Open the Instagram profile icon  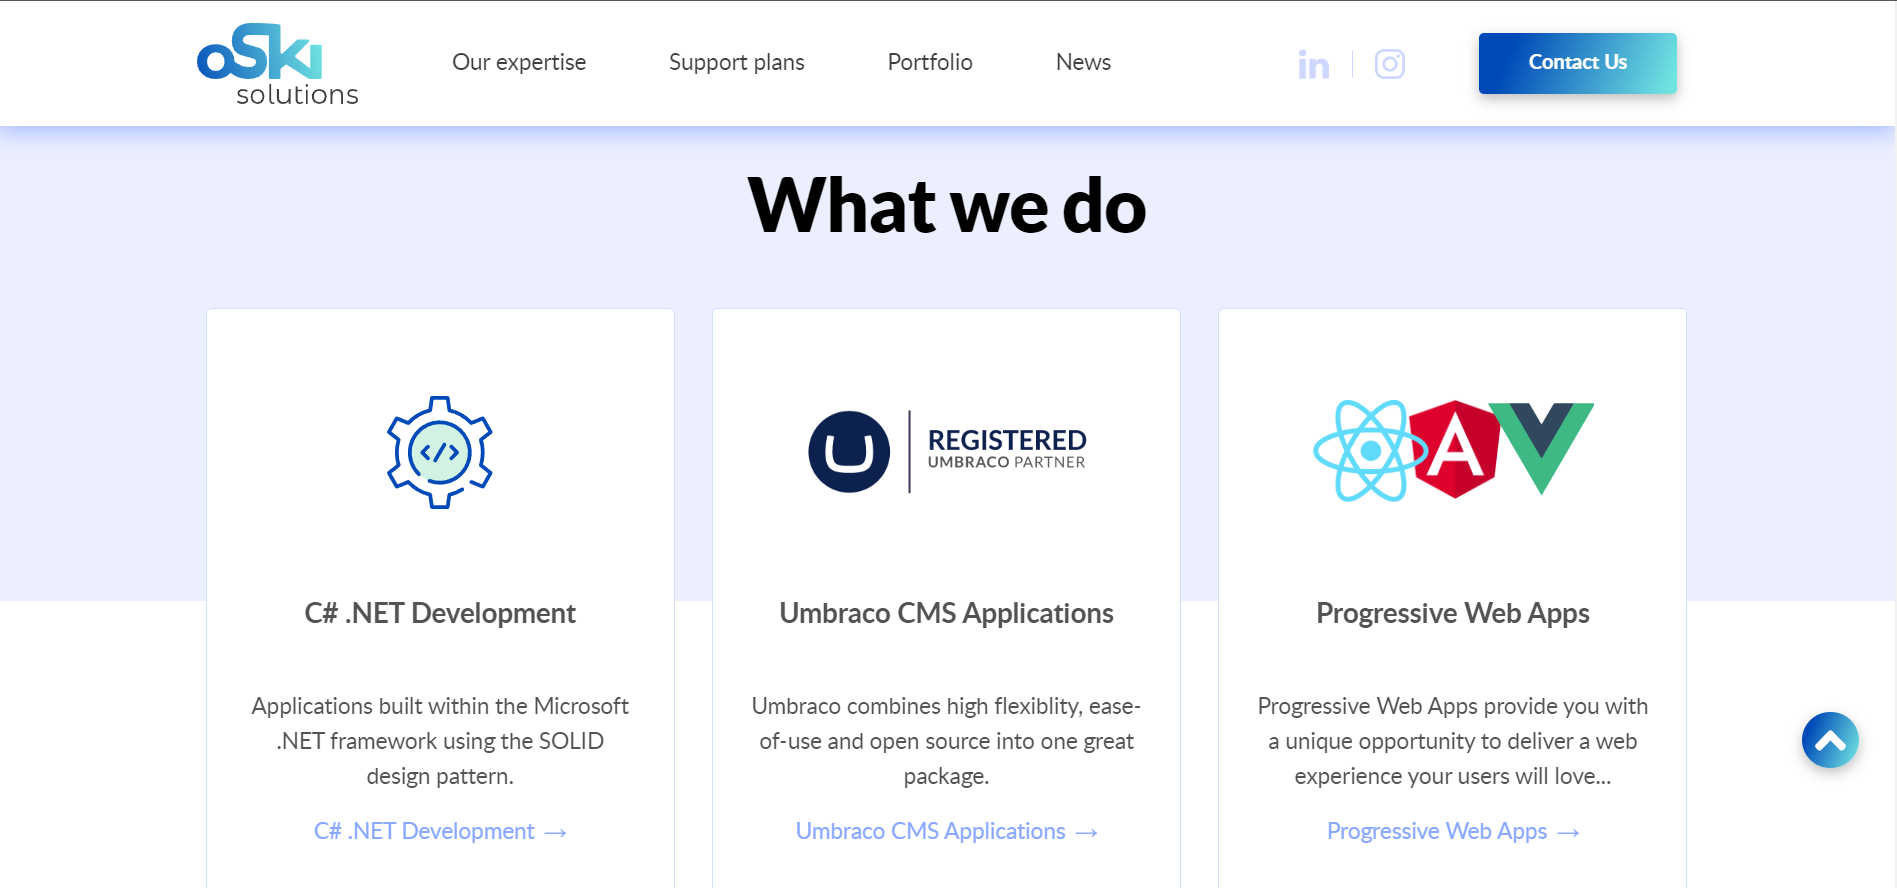[1389, 64]
